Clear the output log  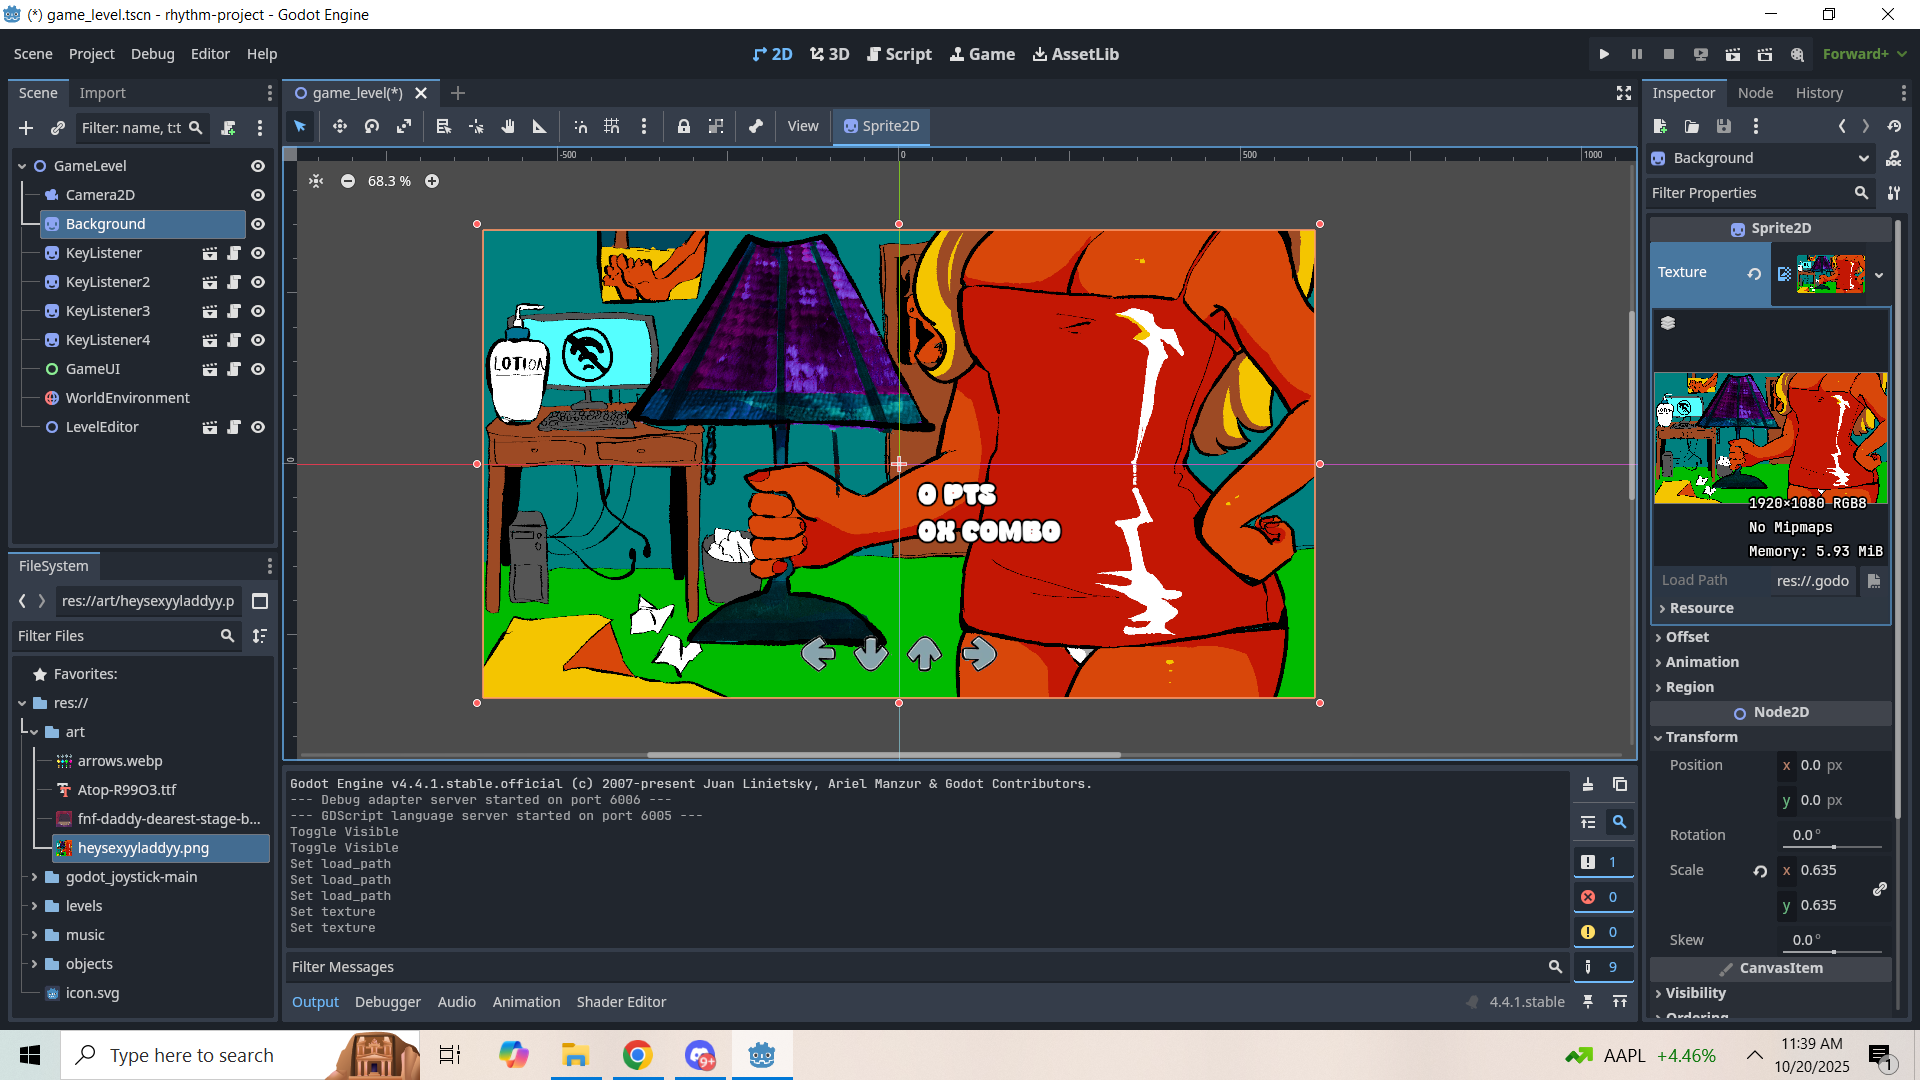1588,785
